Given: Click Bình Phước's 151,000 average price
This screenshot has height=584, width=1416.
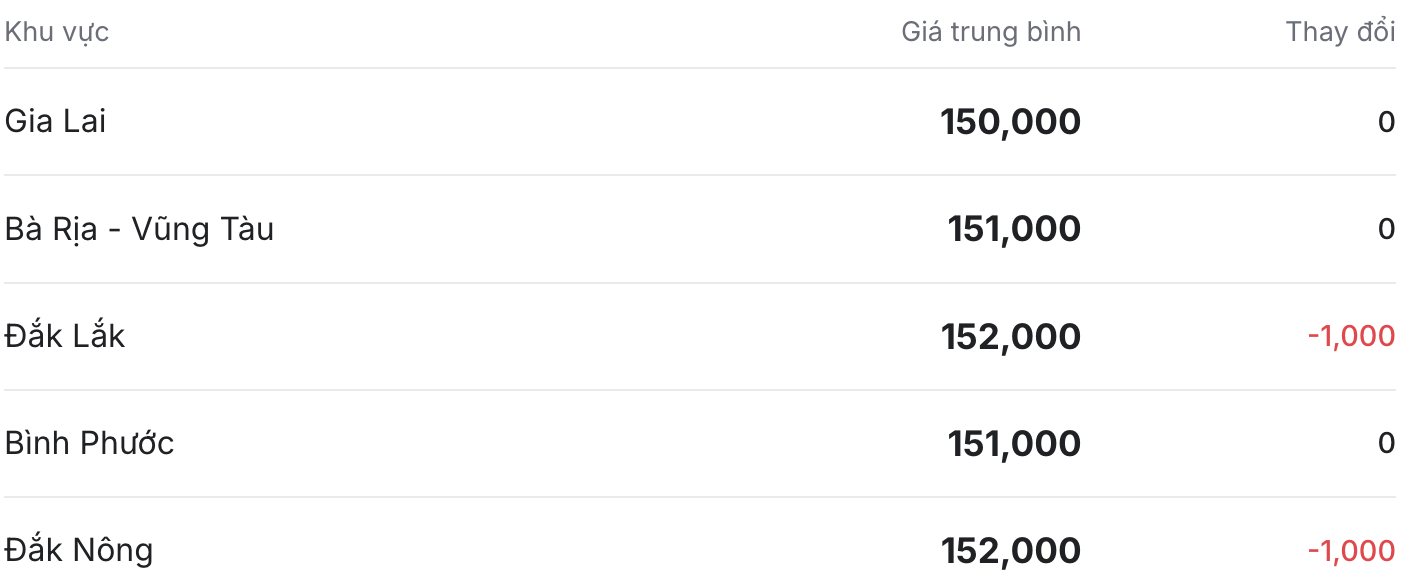Looking at the screenshot, I should coord(1014,444).
